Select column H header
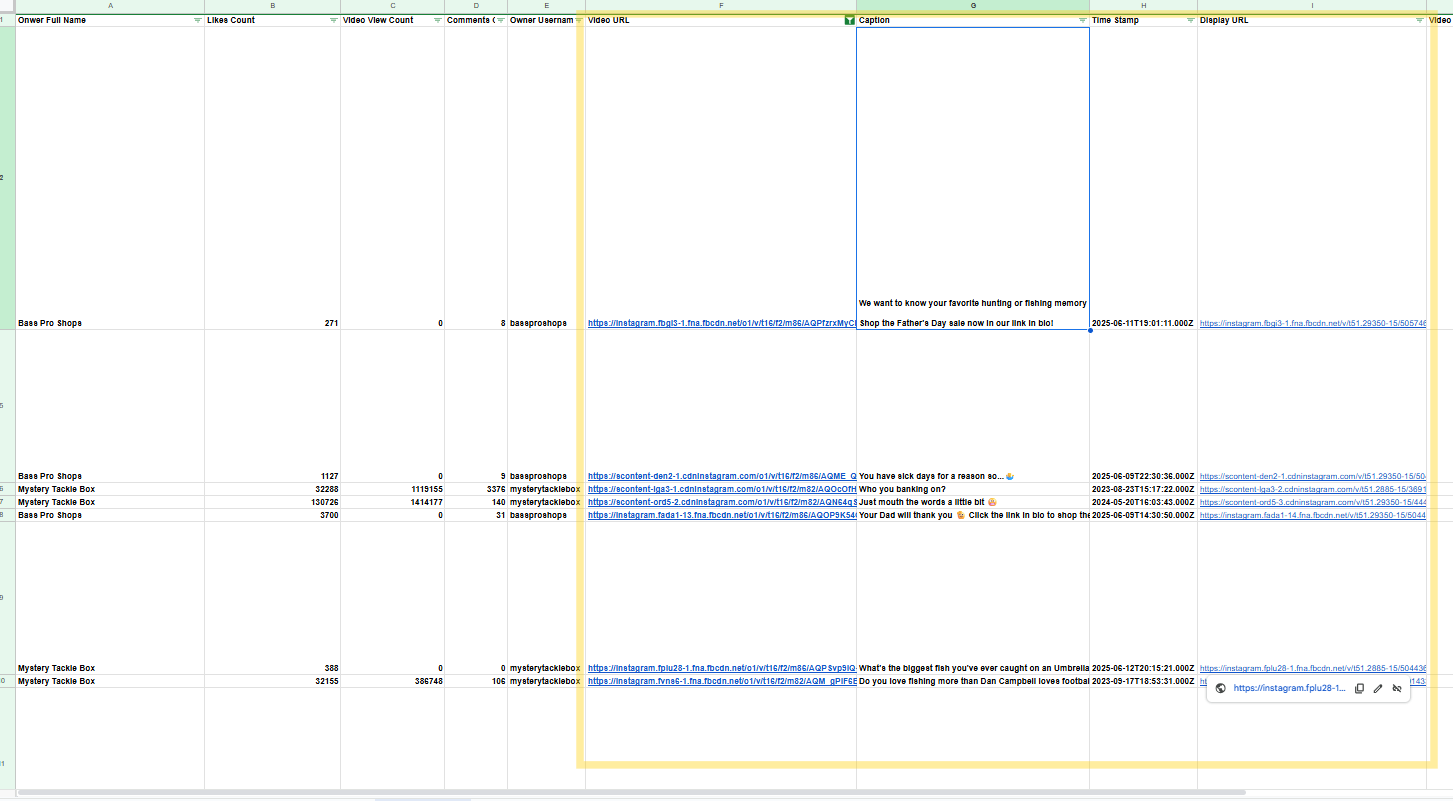This screenshot has height=801, width=1453. pyautogui.click(x=1144, y=6)
